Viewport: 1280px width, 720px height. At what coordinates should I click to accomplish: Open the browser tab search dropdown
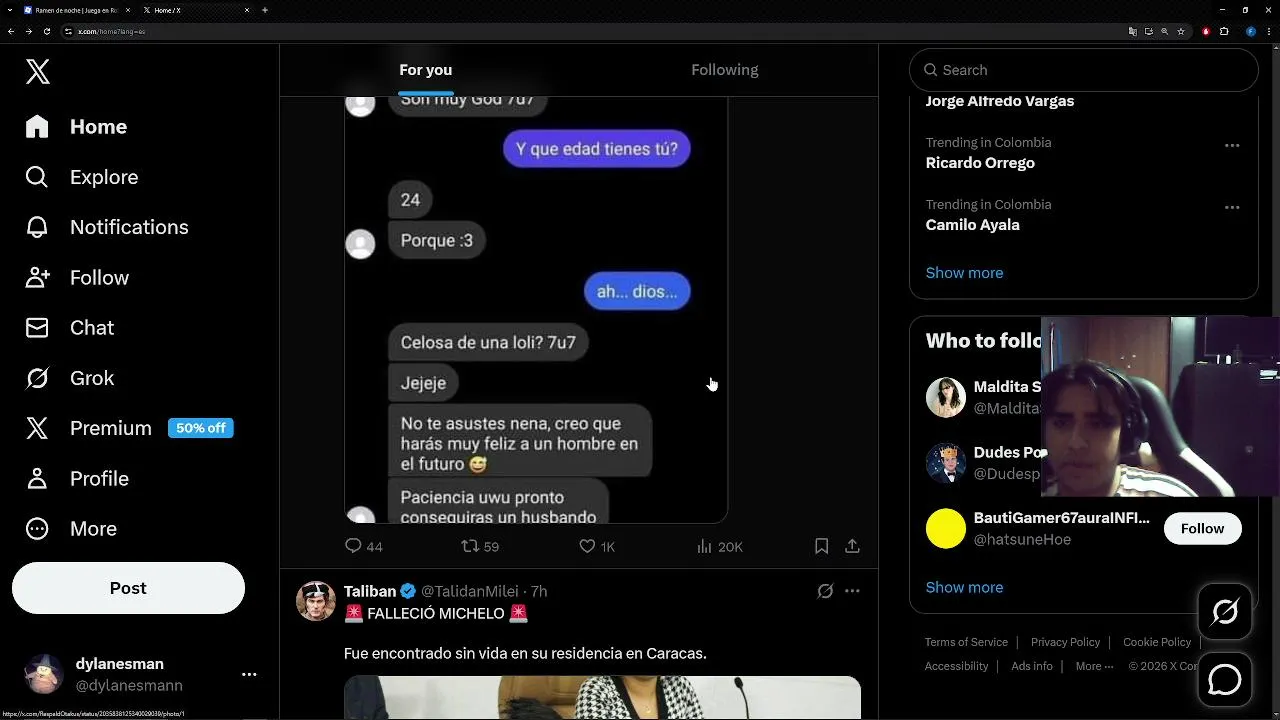[8, 10]
